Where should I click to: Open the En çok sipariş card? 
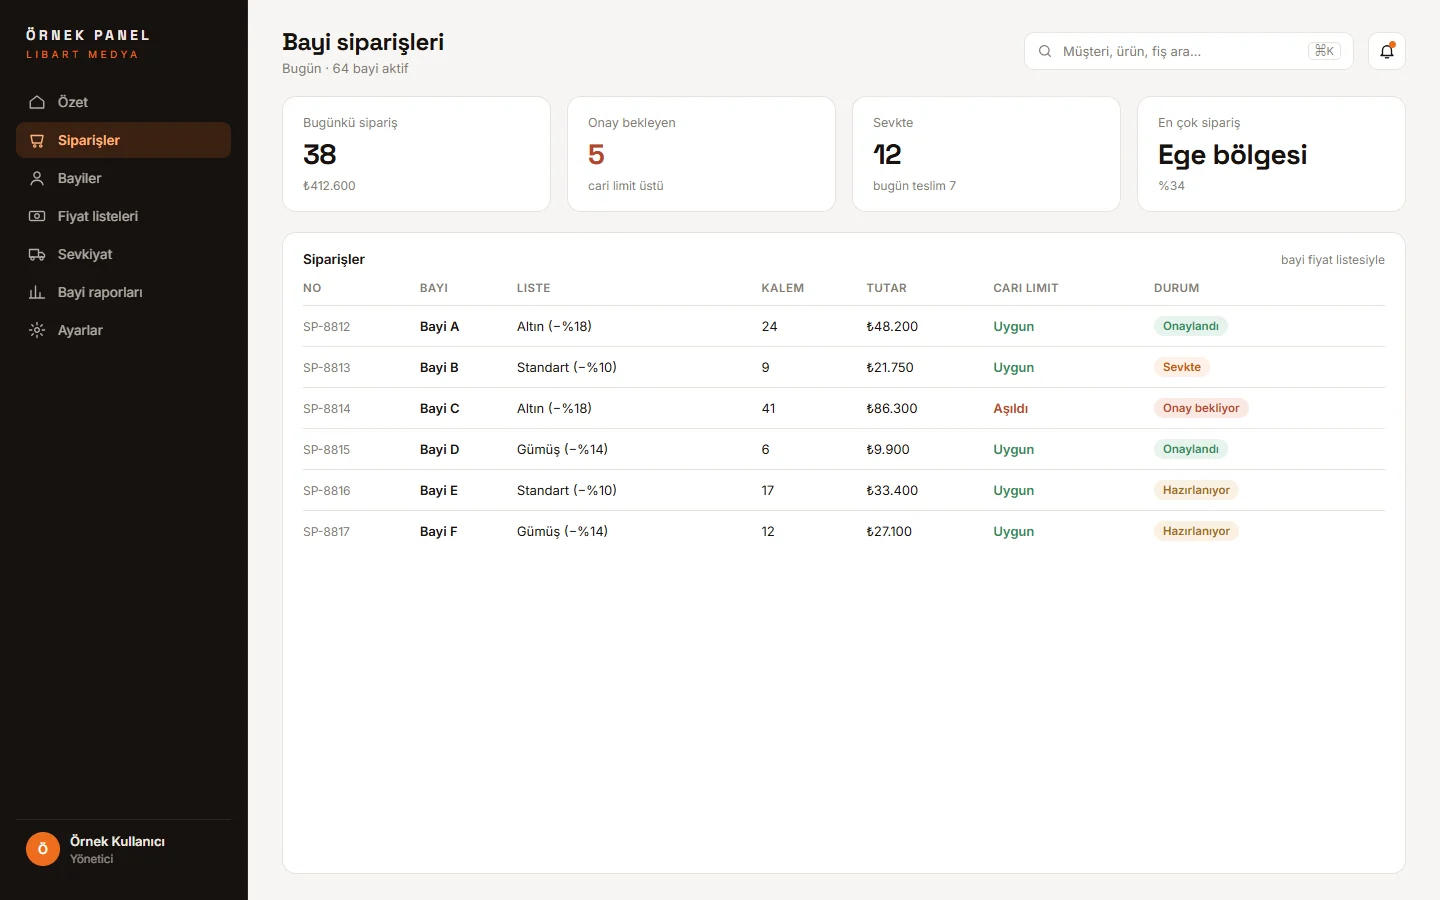tap(1271, 154)
